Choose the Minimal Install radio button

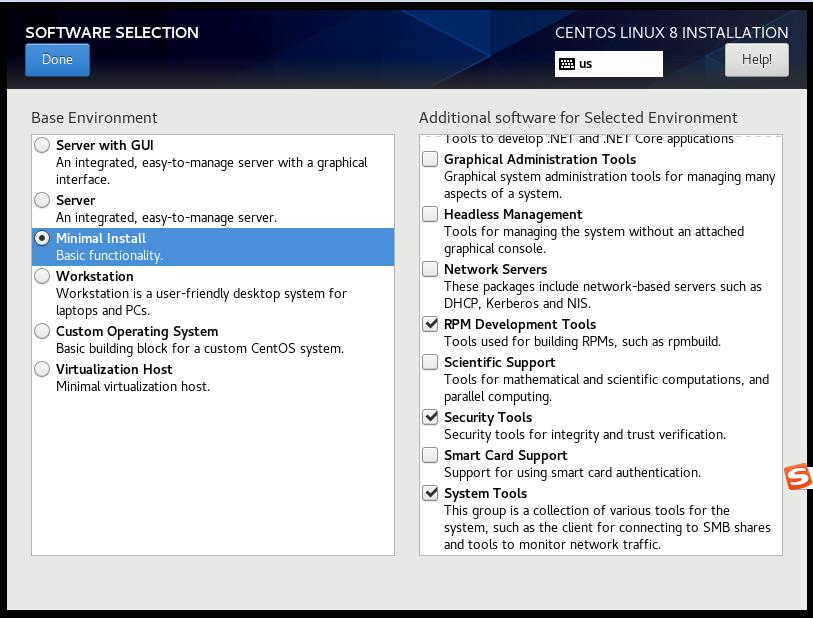point(42,239)
